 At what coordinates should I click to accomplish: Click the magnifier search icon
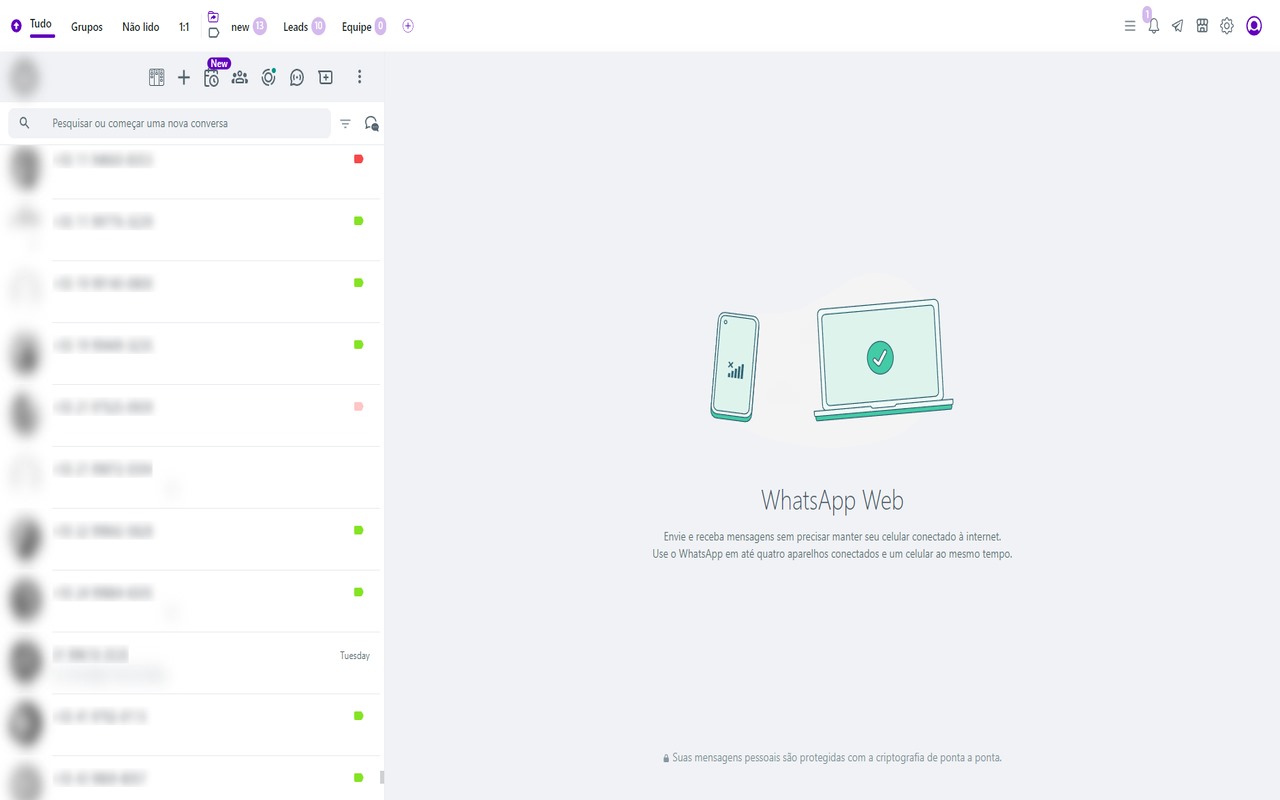(x=25, y=123)
